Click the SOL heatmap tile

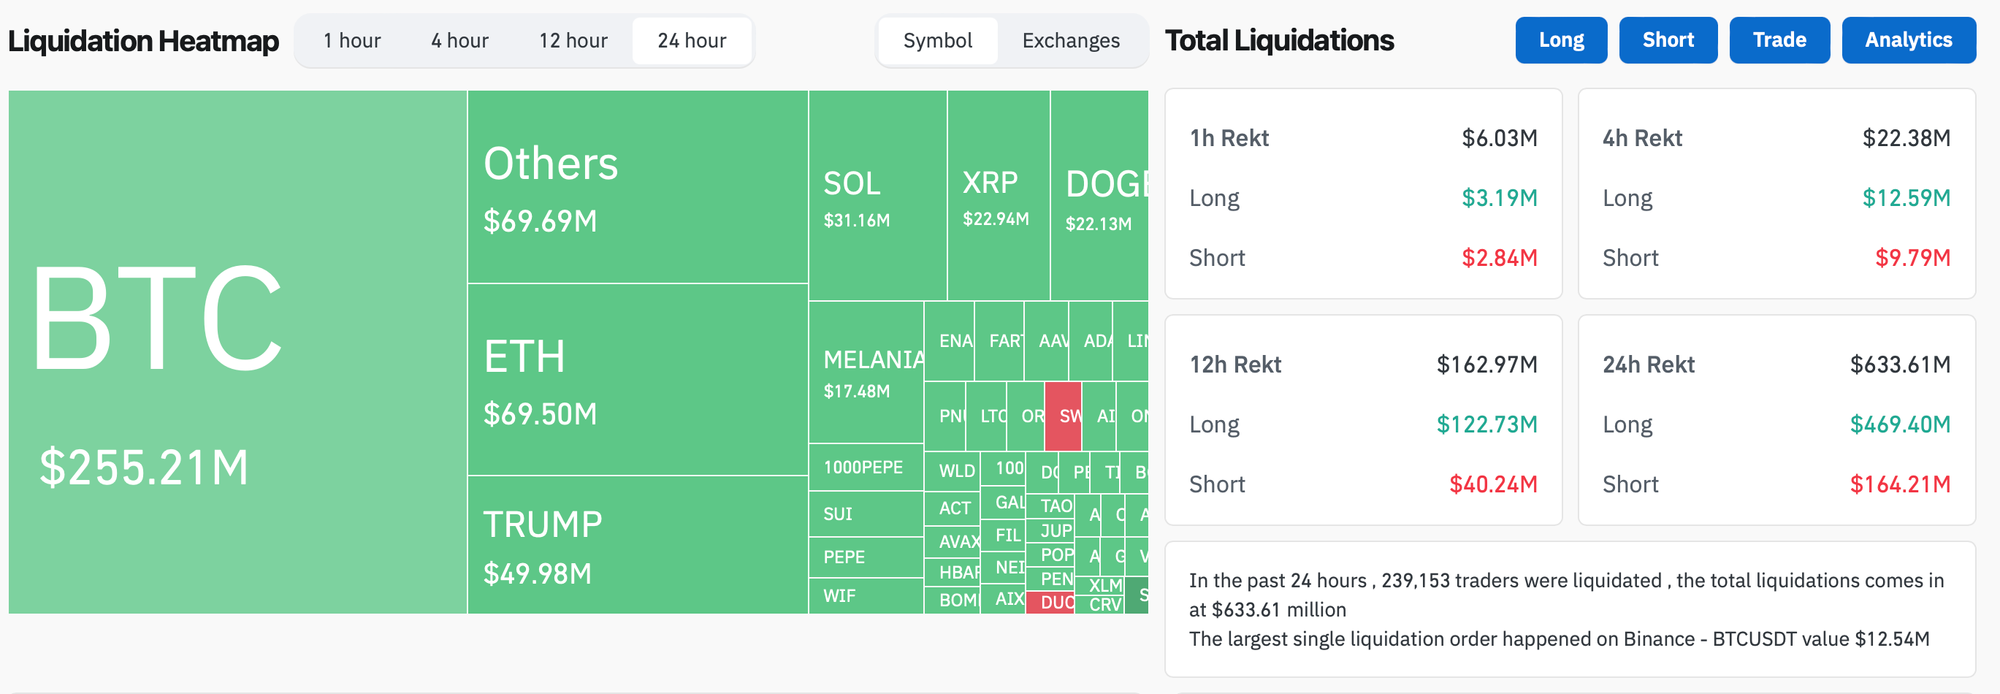pyautogui.click(x=878, y=196)
